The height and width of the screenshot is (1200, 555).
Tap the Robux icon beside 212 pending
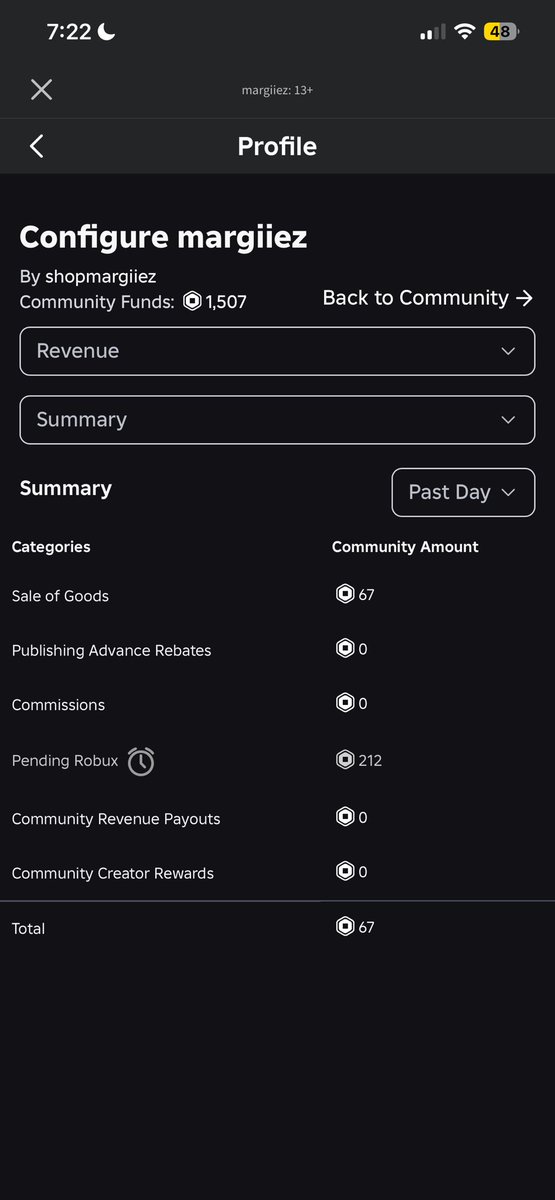345,761
